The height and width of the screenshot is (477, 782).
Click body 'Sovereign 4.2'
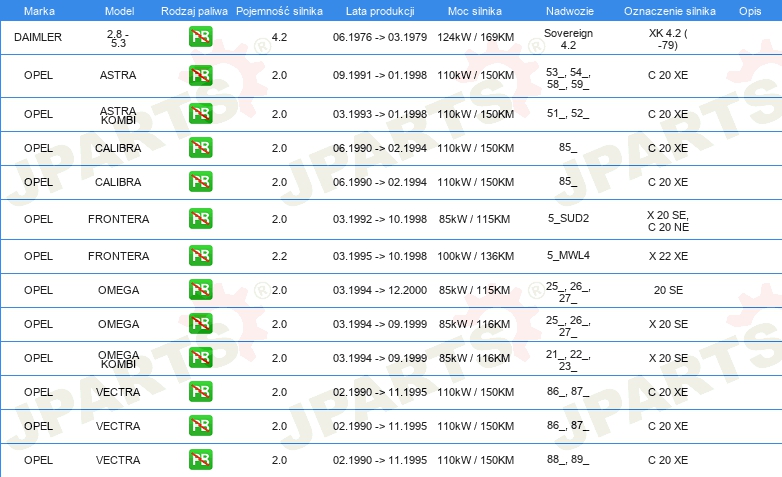[x=569, y=39]
